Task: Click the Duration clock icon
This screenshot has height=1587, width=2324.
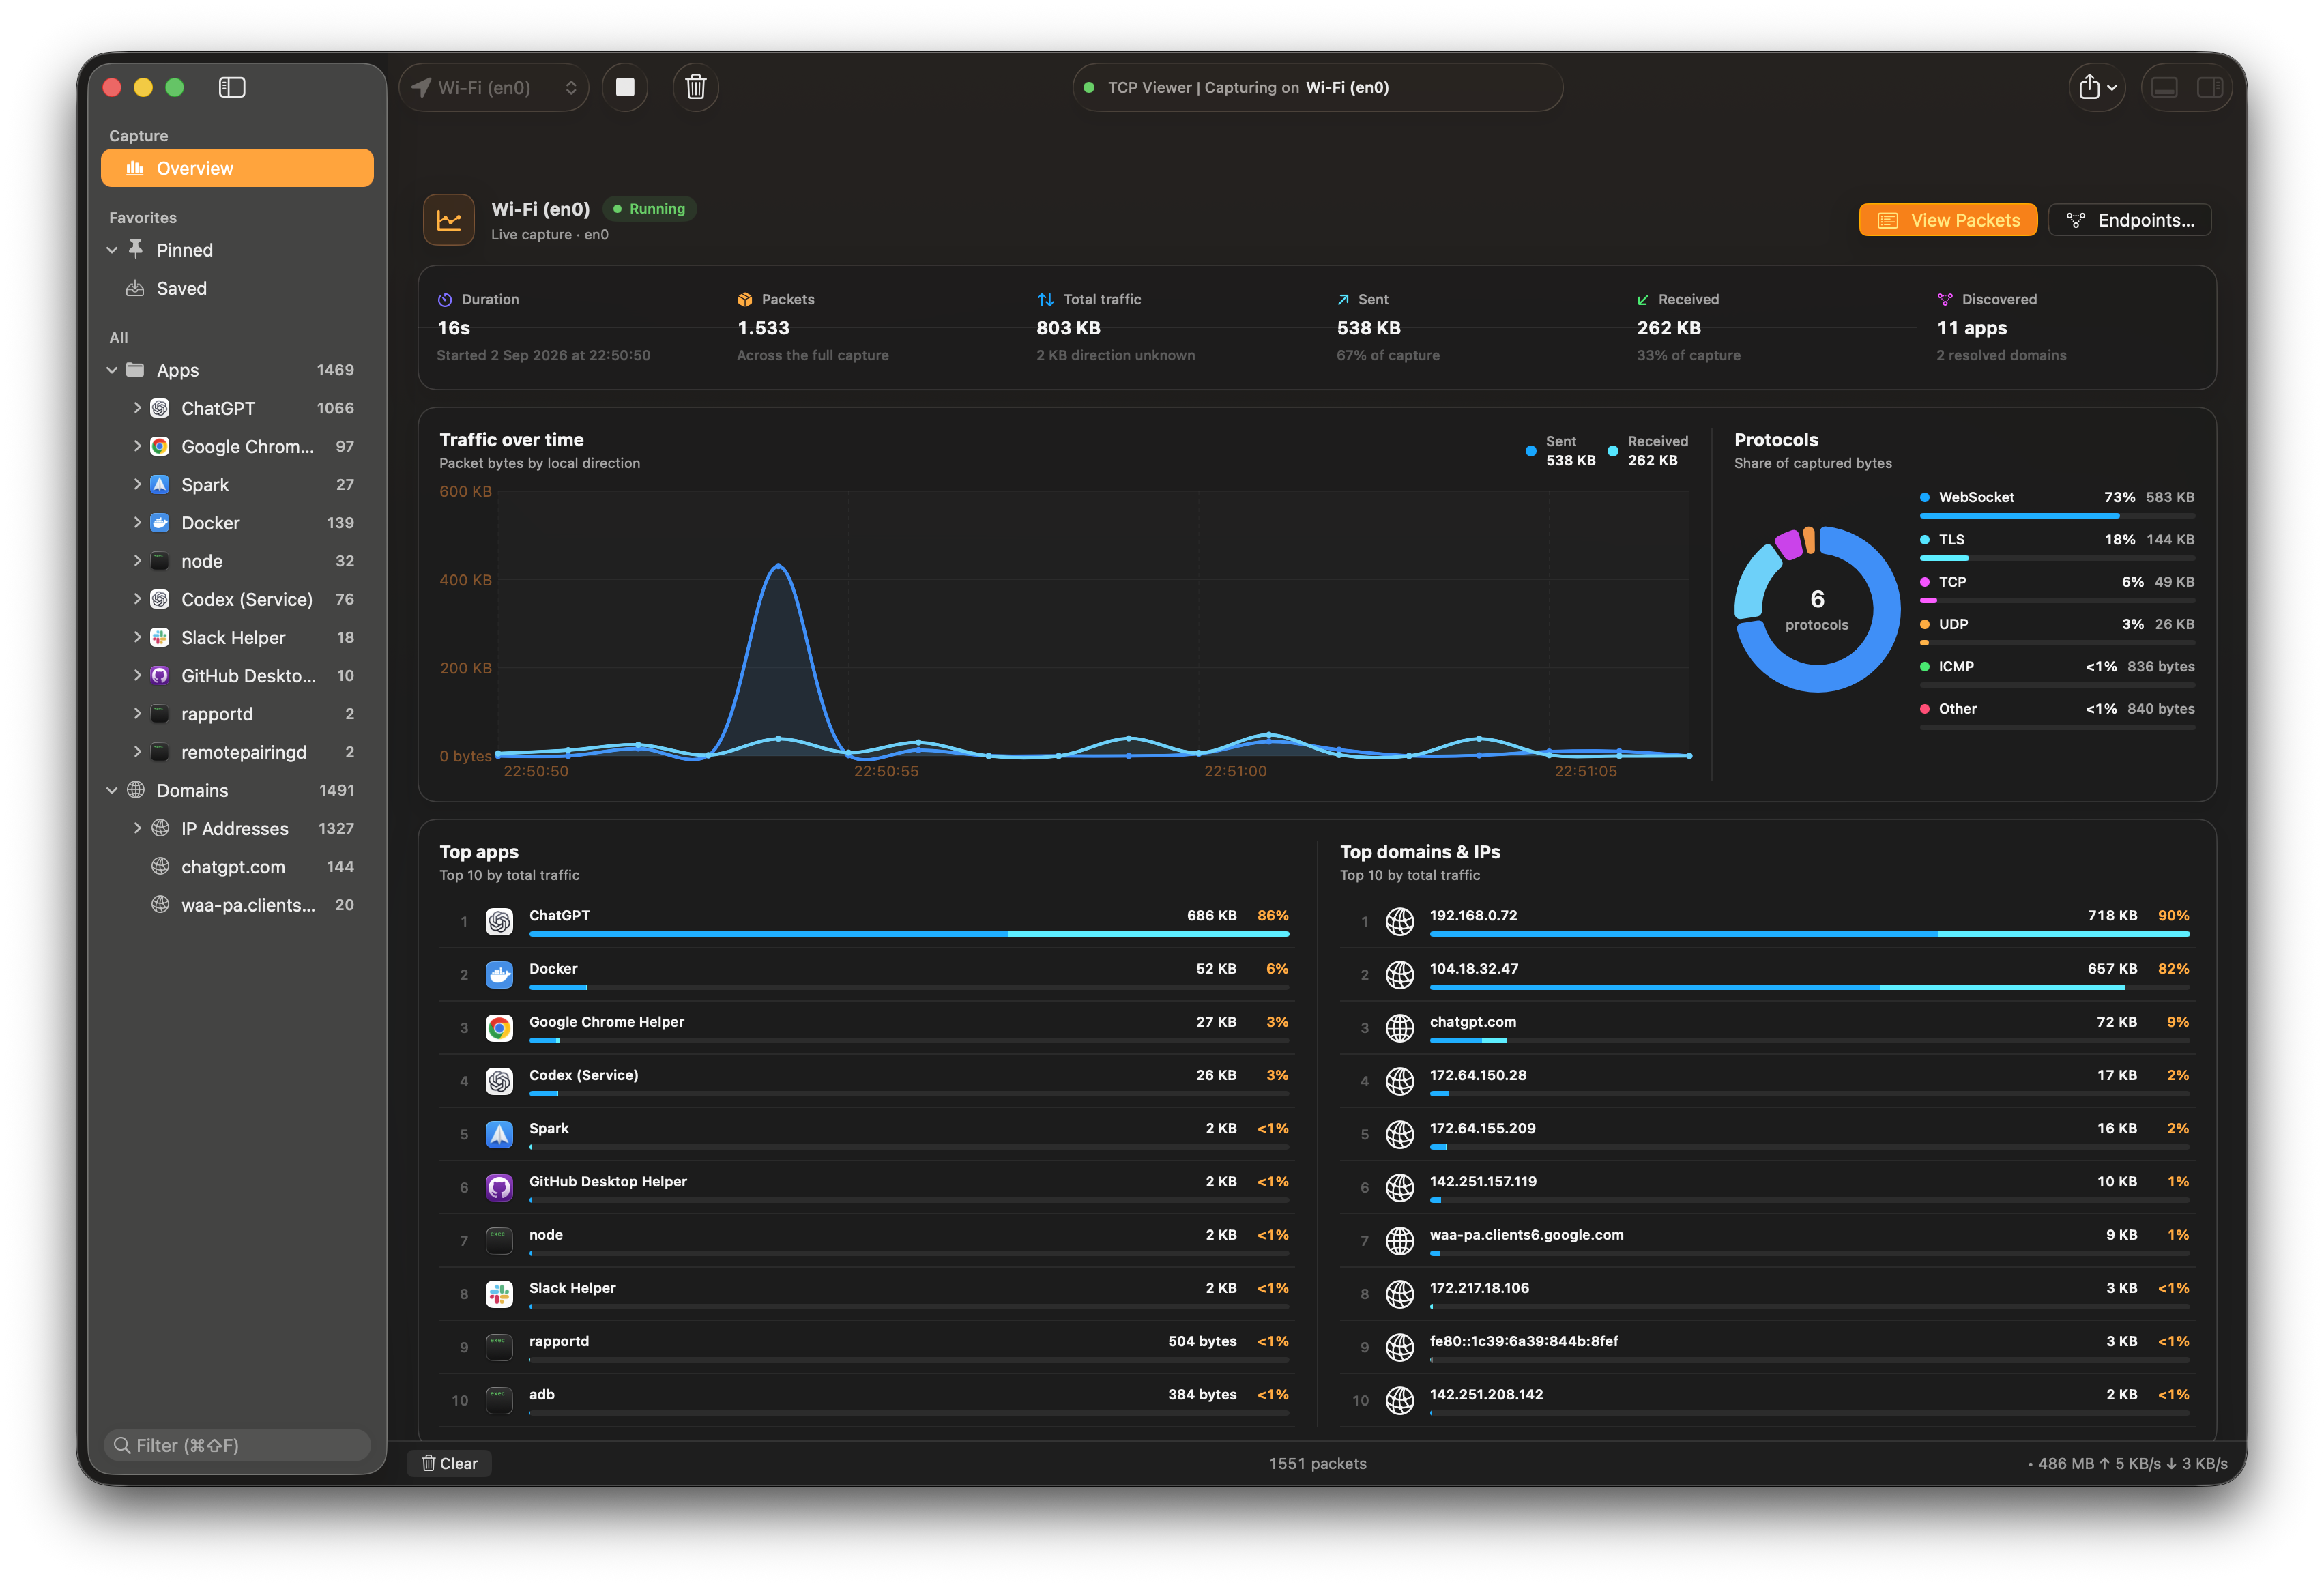Action: pyautogui.click(x=445, y=300)
